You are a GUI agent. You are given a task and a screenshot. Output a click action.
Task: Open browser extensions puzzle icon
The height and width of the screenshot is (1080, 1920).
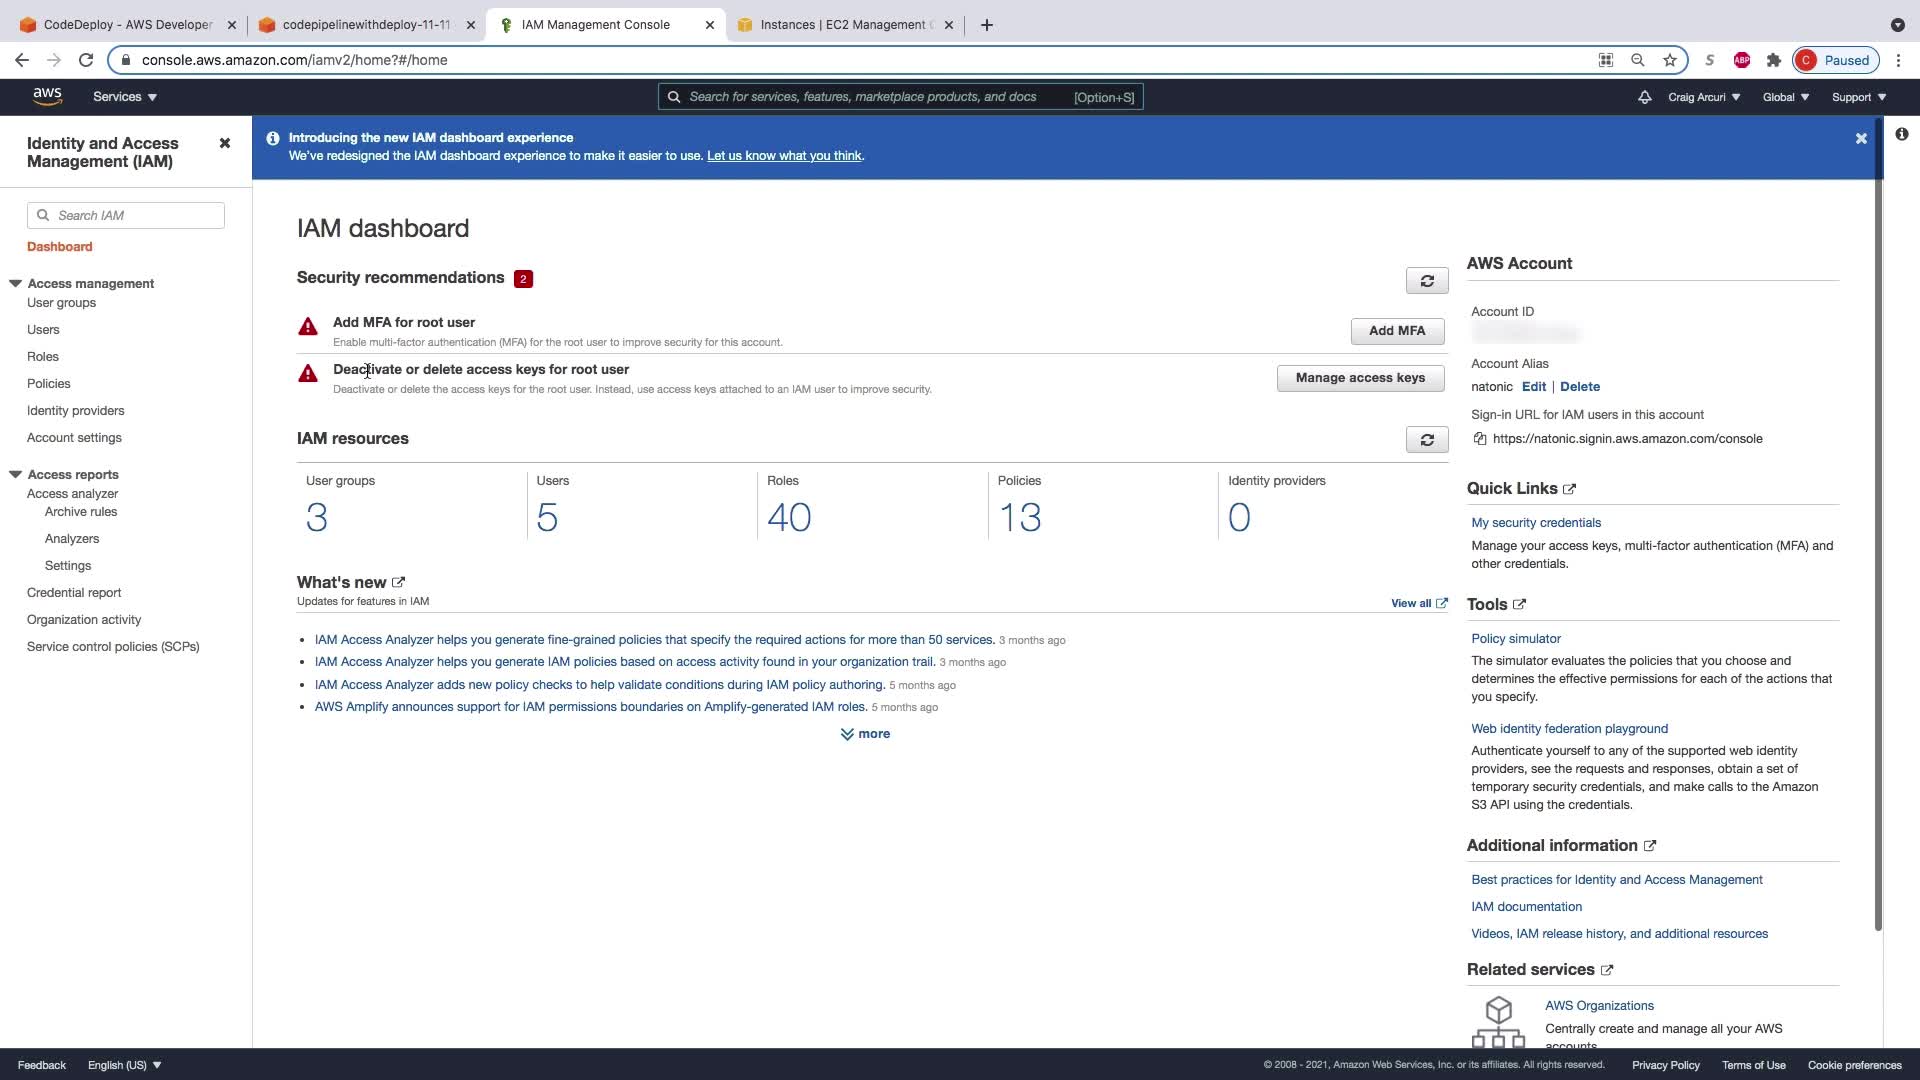click(1774, 60)
